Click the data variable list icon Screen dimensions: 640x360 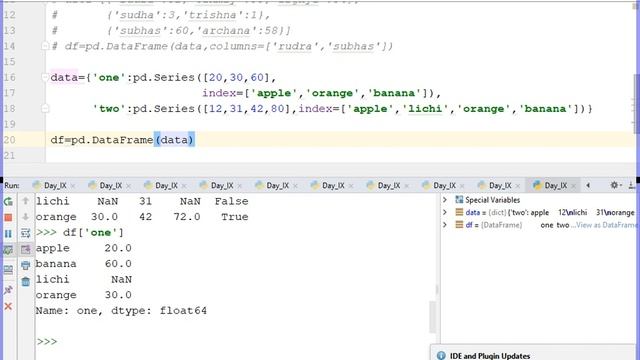click(x=459, y=212)
